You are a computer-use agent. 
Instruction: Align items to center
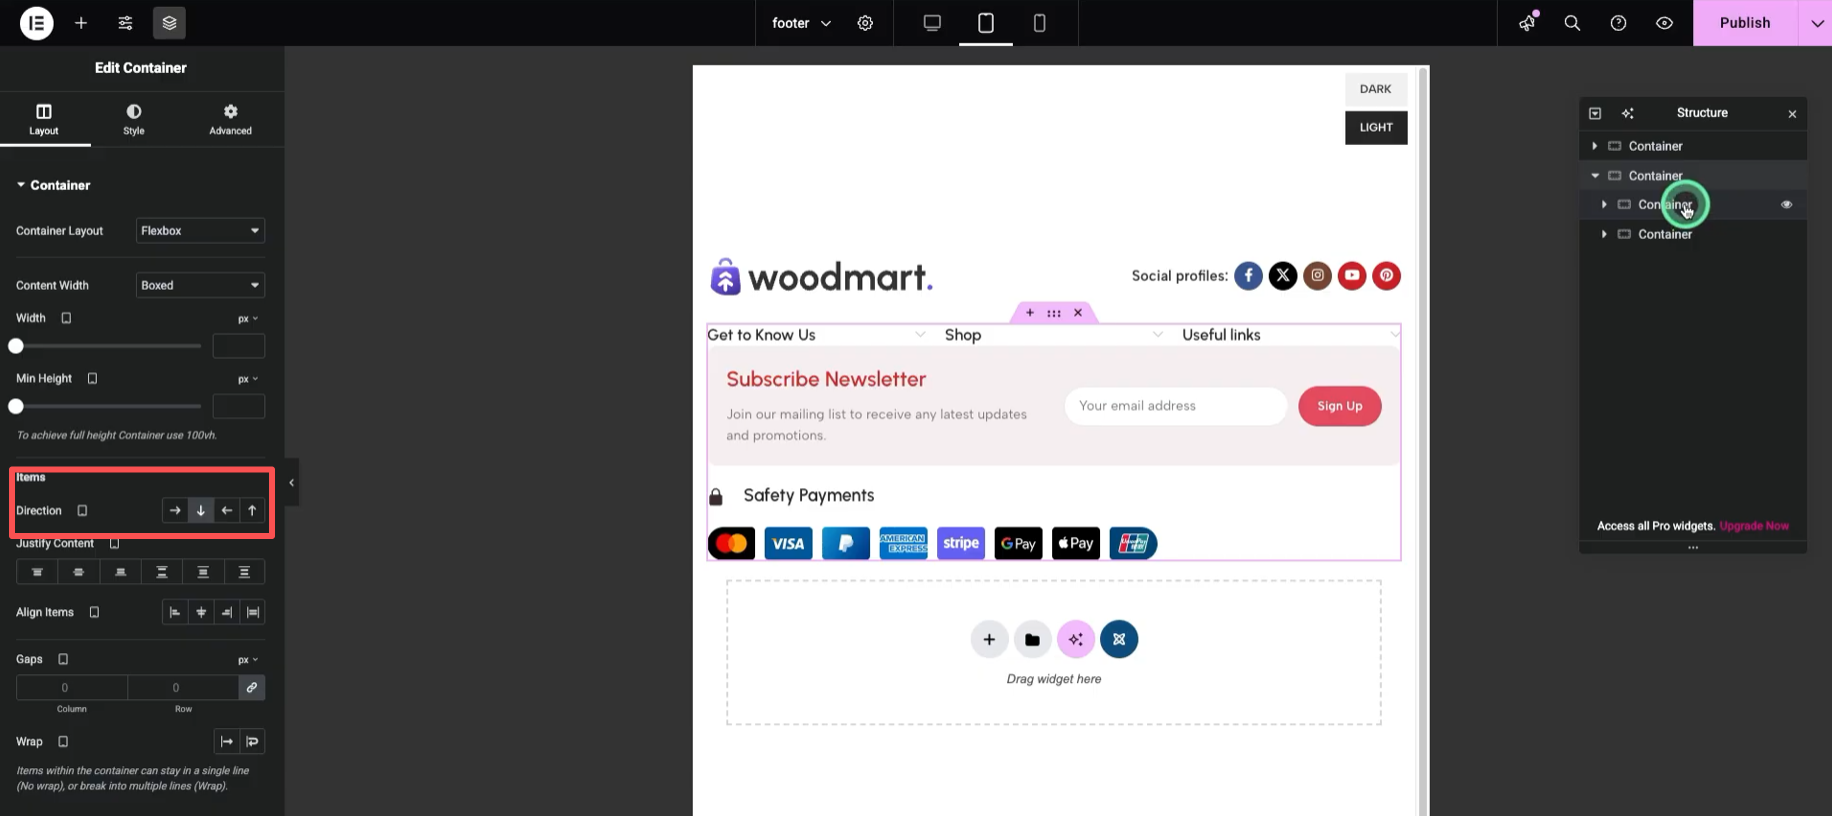click(201, 612)
